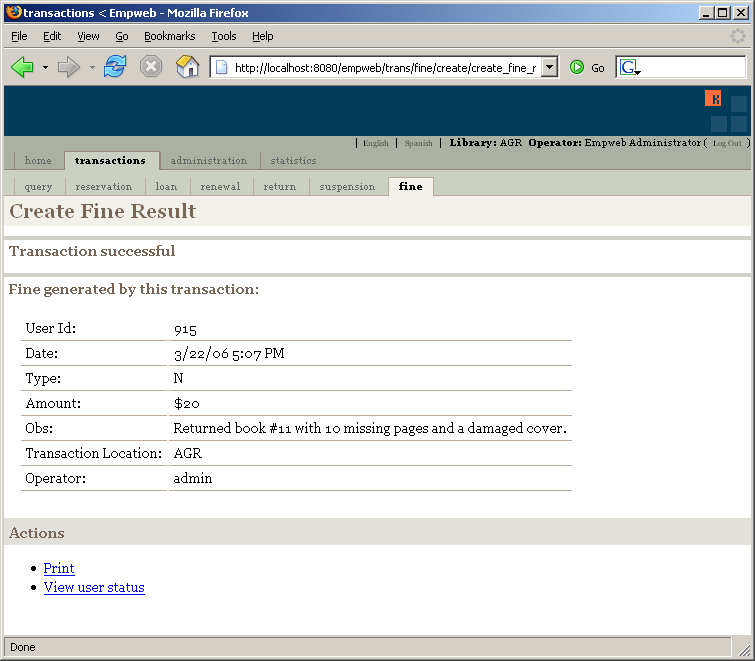Viewport: 755px width, 661px height.
Task: Open the renewal sub-tab
Action: [220, 186]
